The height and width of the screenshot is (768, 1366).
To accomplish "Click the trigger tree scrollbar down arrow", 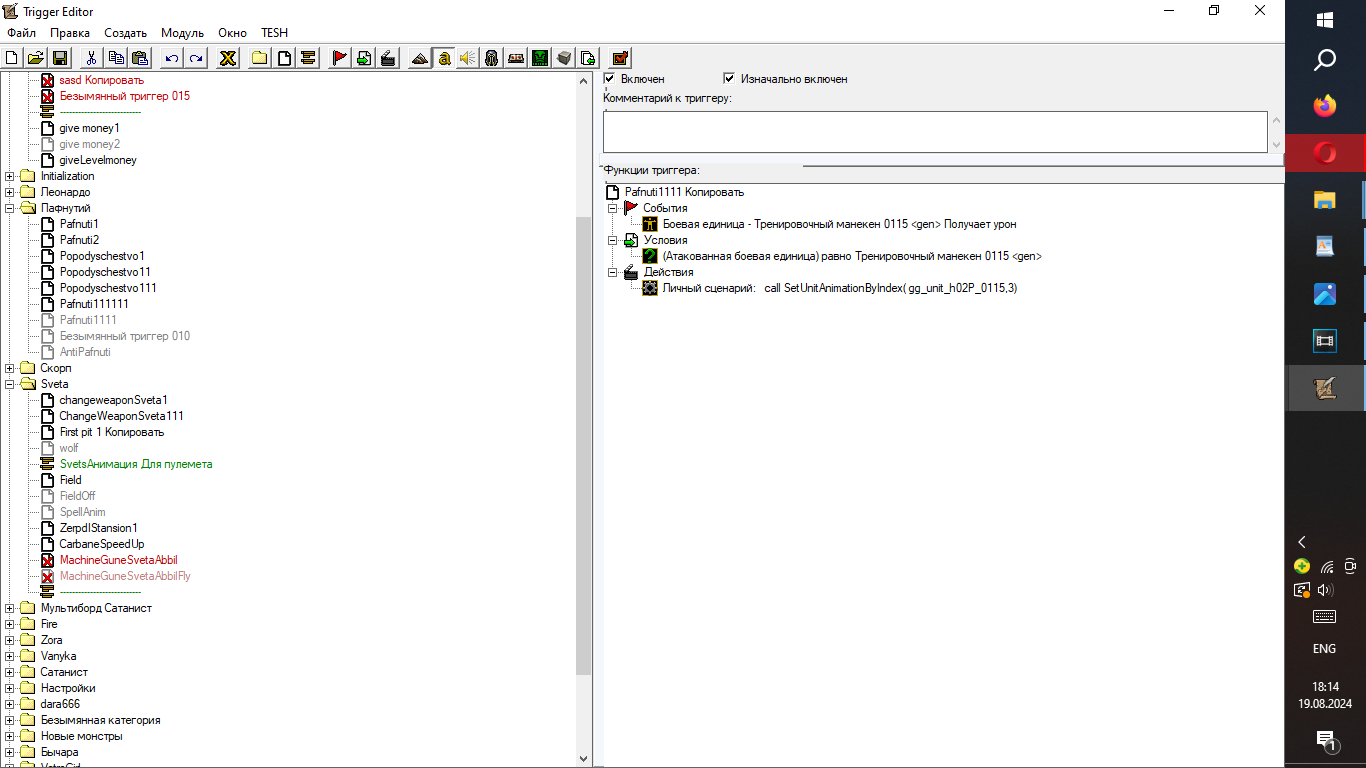I will (584, 760).
